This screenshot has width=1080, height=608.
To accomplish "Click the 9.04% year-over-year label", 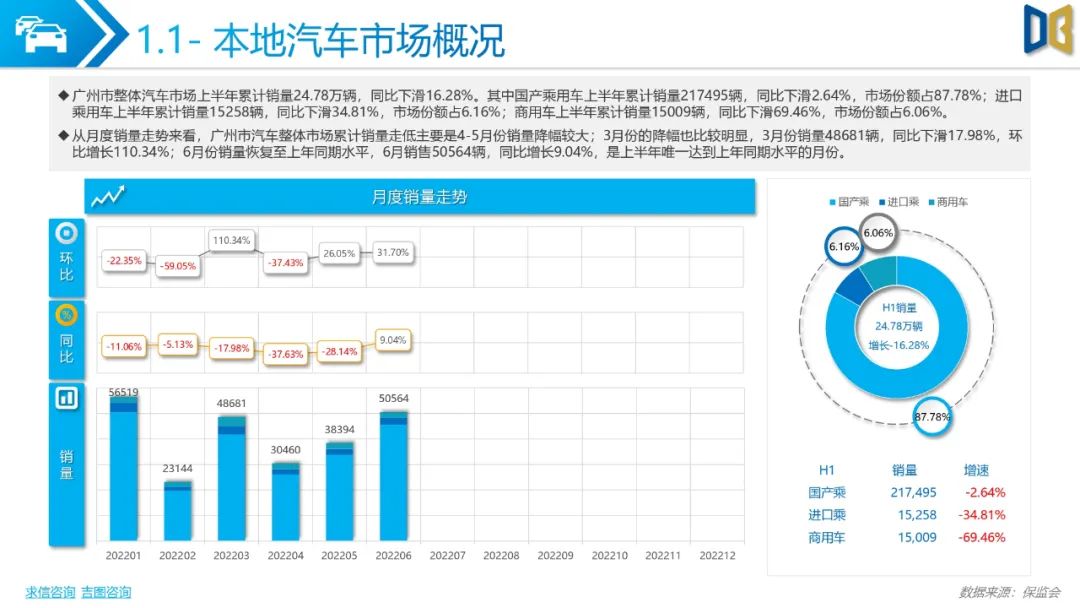I will [x=393, y=340].
